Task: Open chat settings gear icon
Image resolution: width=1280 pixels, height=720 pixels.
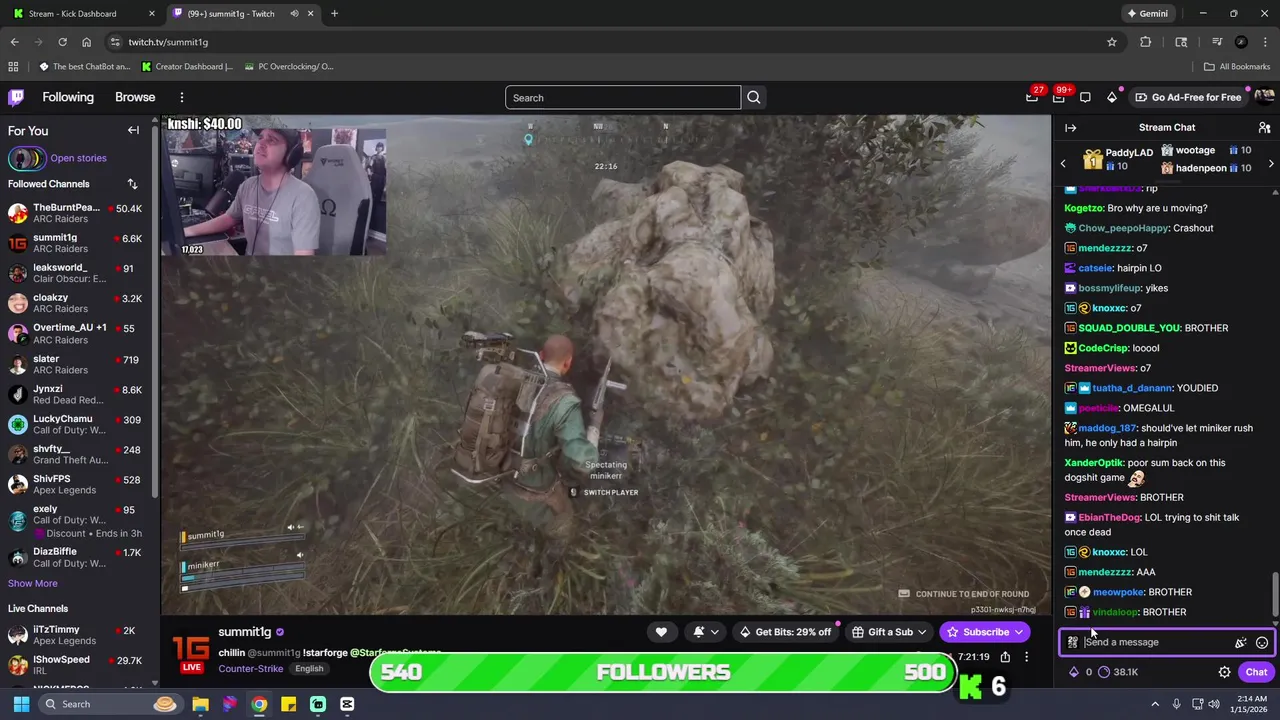Action: click(1224, 672)
